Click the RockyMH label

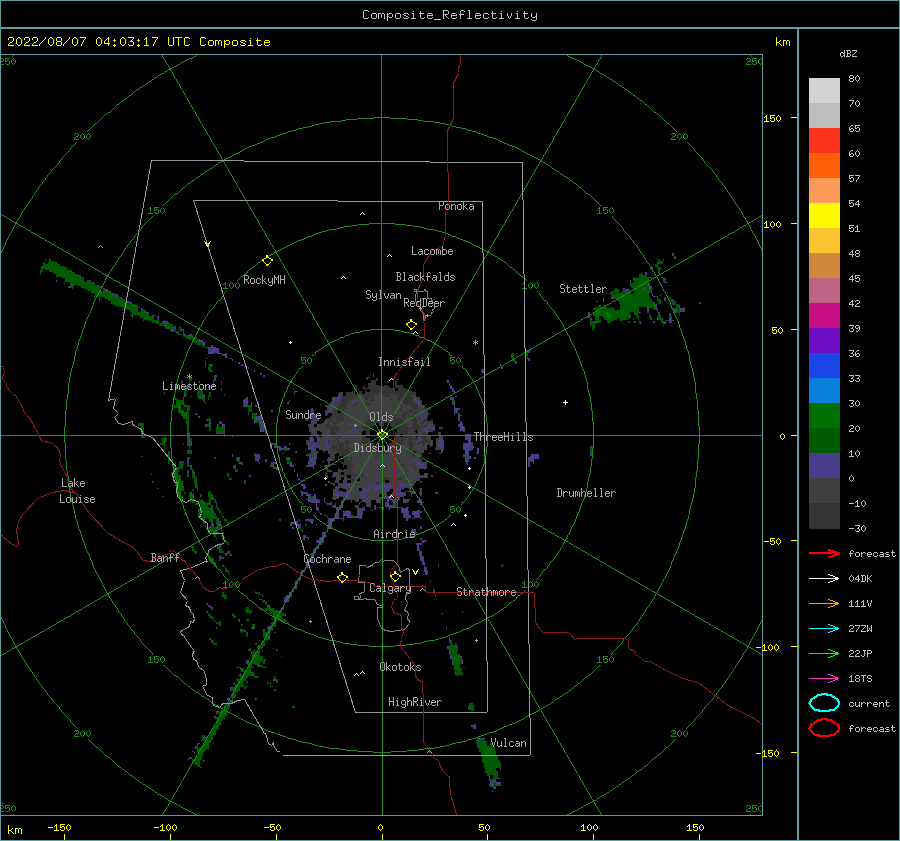click(264, 280)
